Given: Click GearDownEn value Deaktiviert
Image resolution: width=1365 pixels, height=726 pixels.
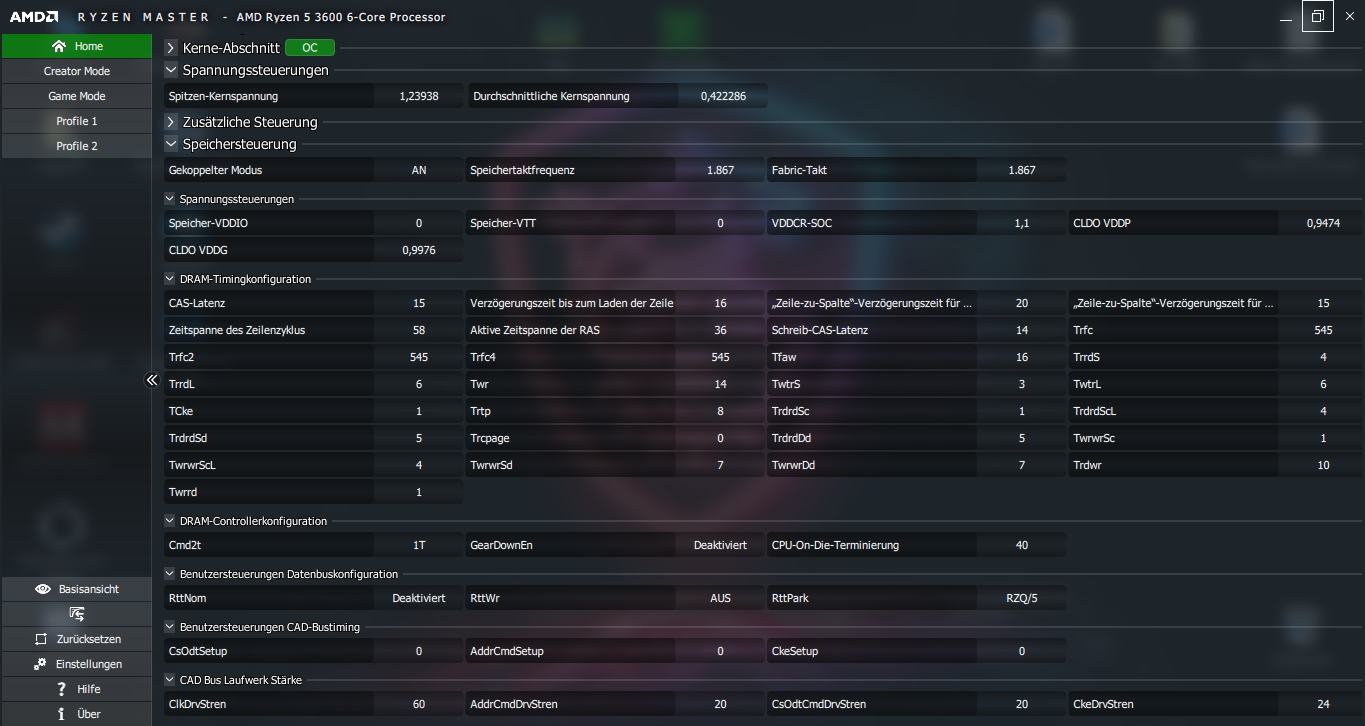Looking at the screenshot, I should tap(720, 545).
